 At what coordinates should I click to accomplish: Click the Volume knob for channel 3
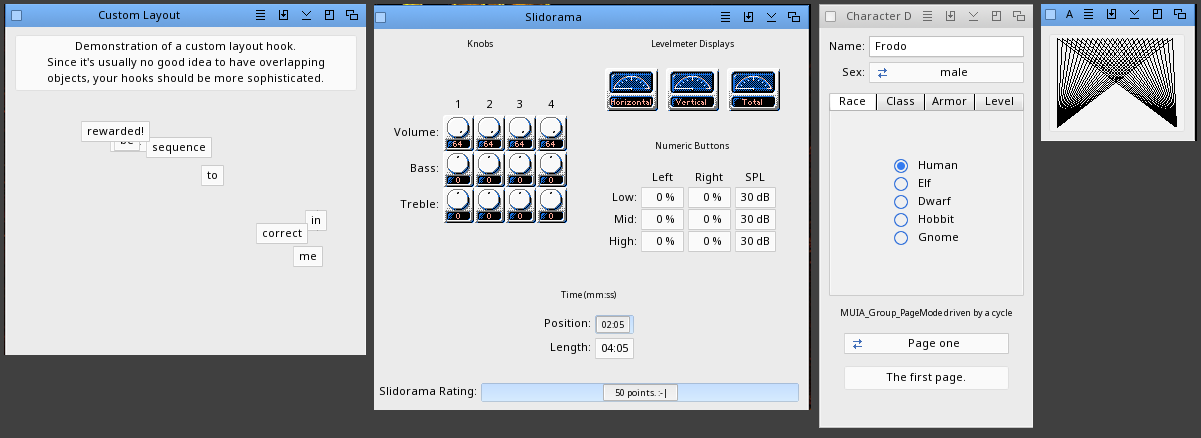click(520, 132)
